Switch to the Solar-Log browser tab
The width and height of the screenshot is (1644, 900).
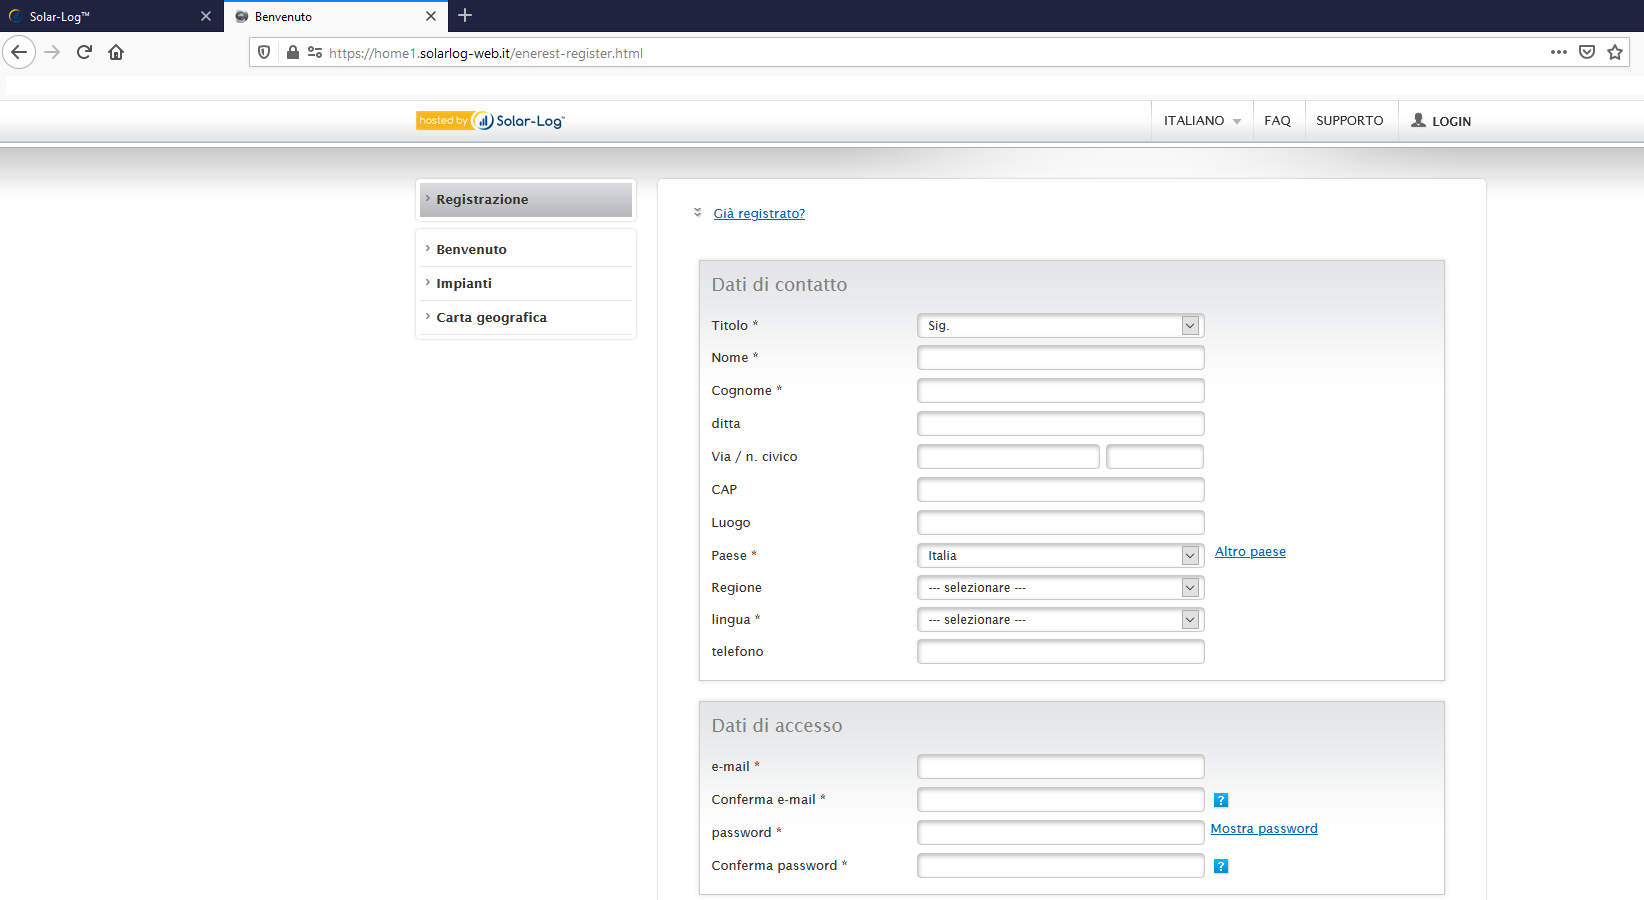[x=100, y=16]
